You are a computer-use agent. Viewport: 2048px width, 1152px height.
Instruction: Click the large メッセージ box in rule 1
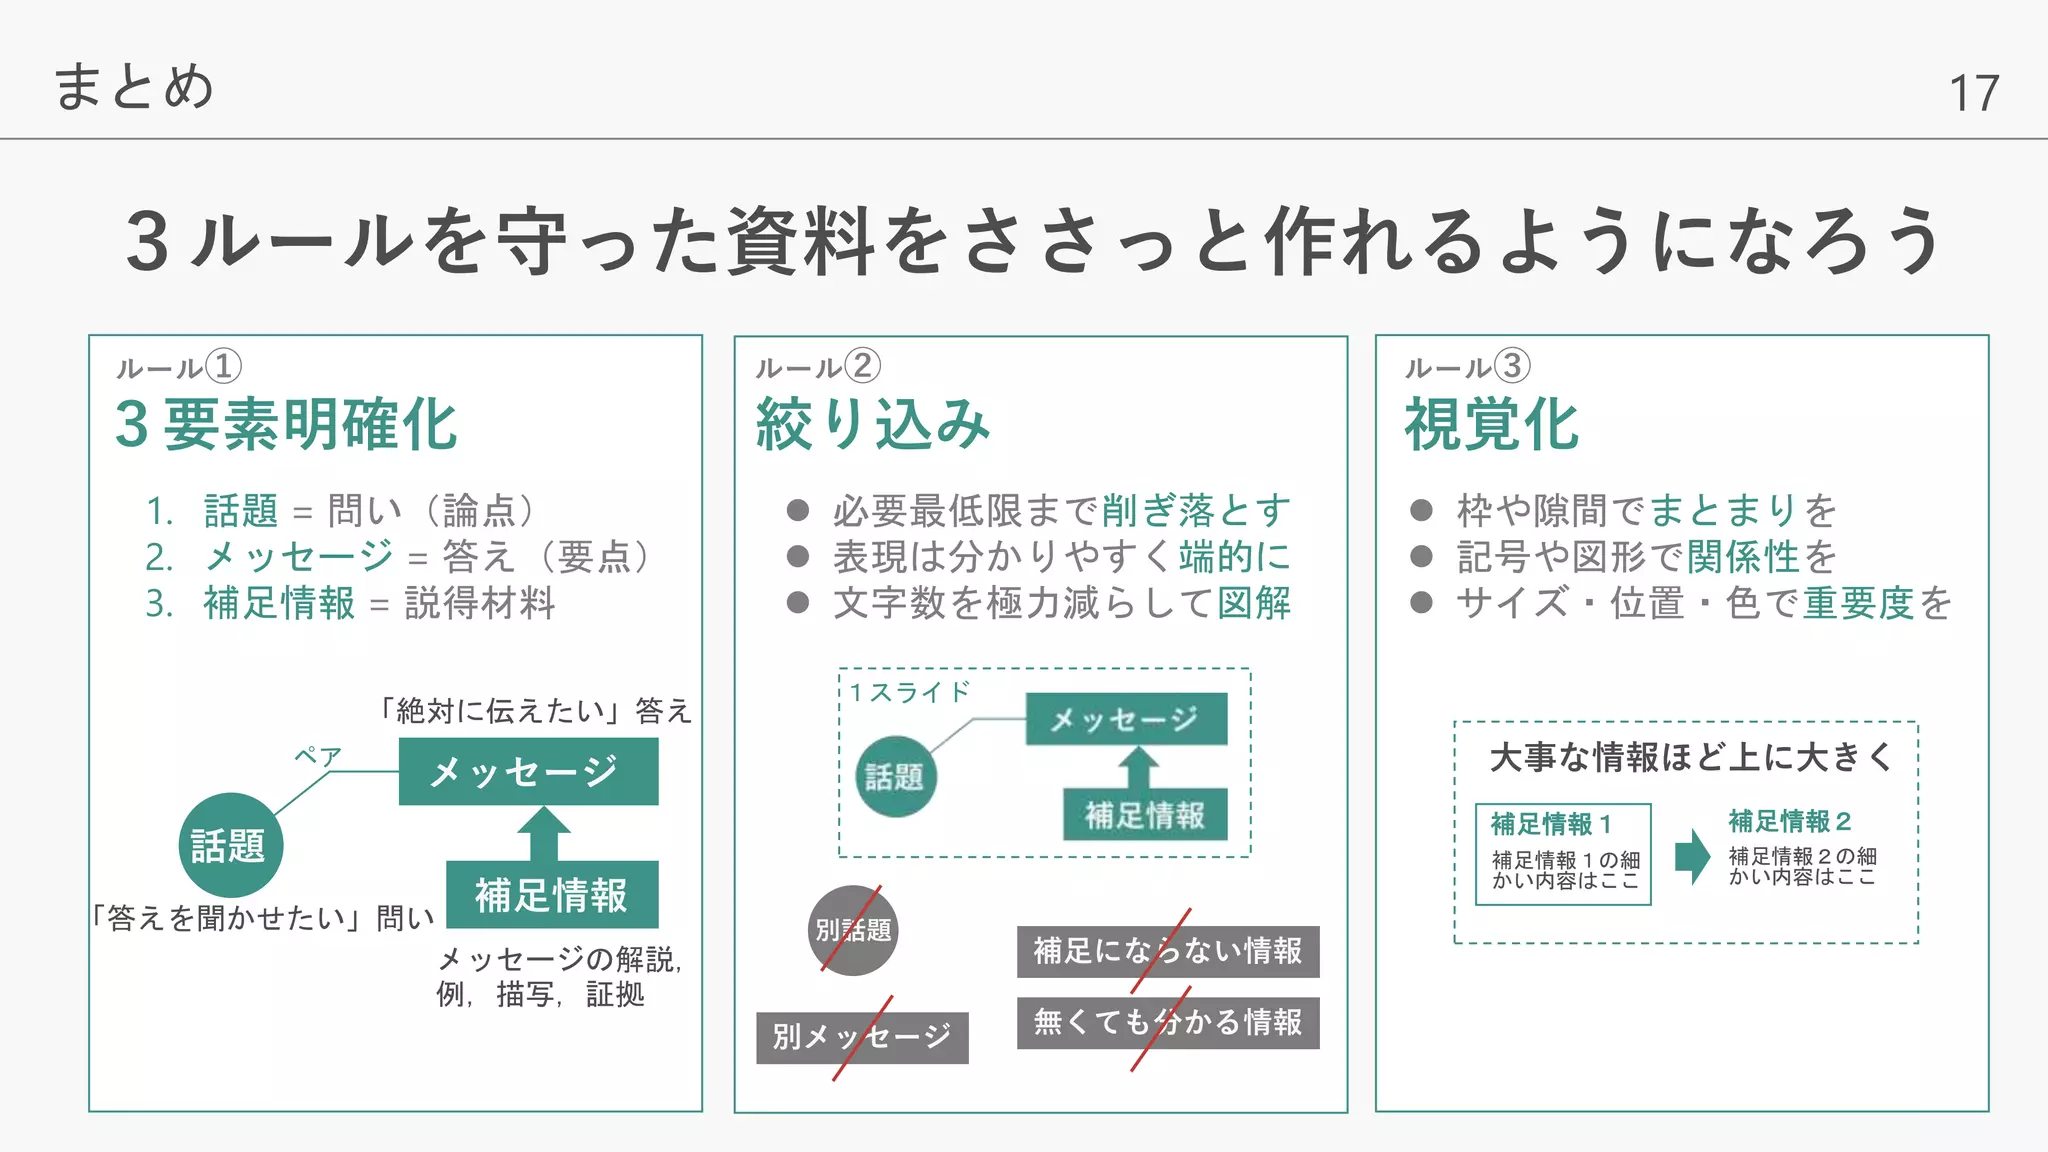[x=528, y=771]
